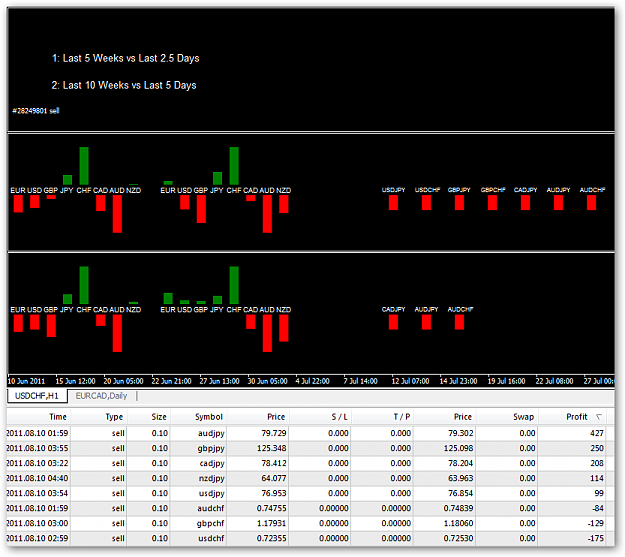Click the AUDCHF label in lower indicator

click(460, 309)
